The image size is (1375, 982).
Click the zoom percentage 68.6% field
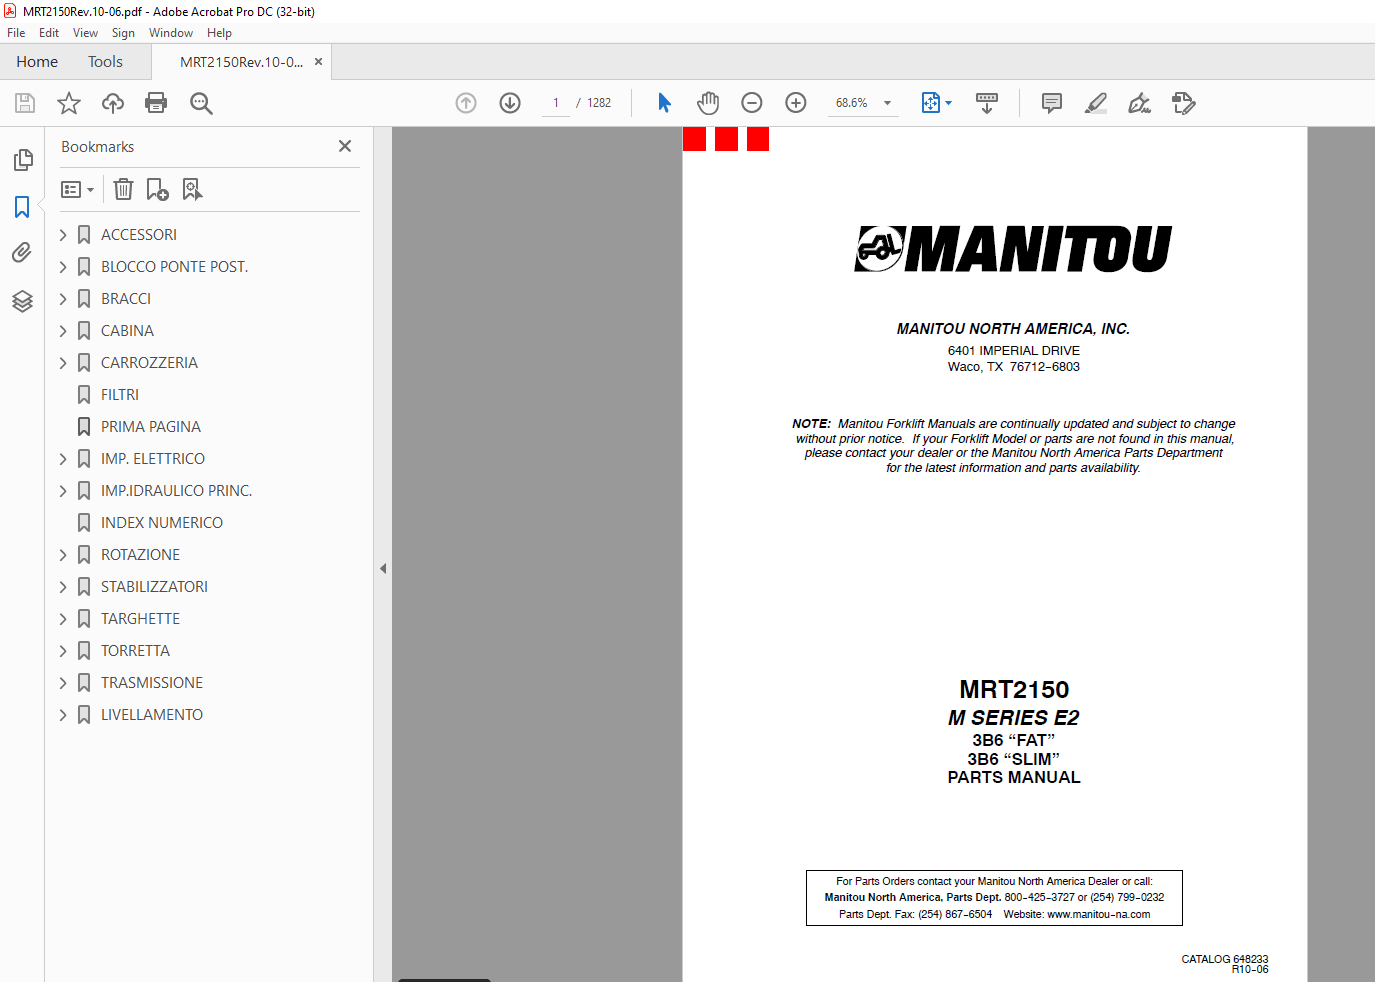[x=851, y=103]
